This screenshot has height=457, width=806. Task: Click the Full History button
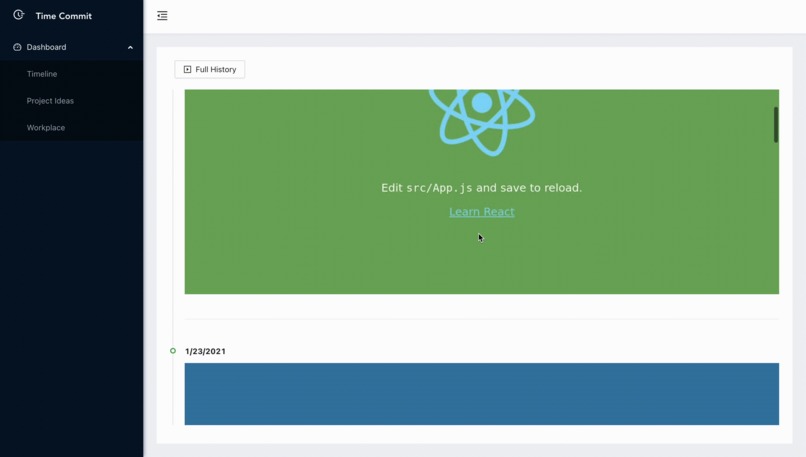point(210,69)
